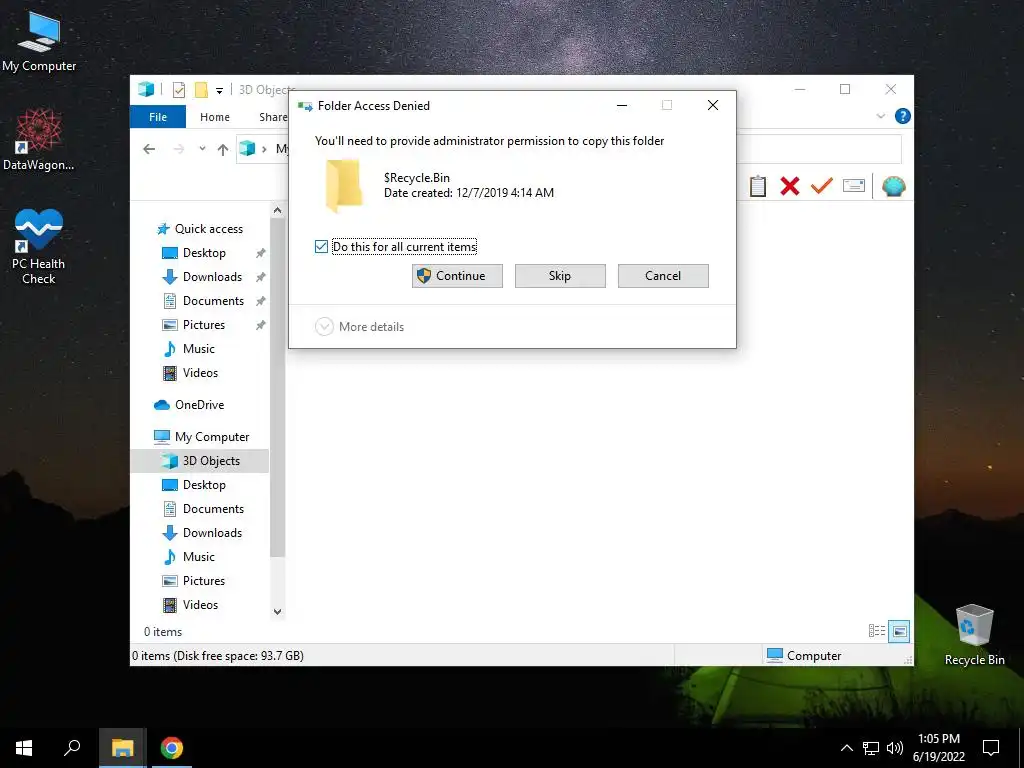Click the red X delete icon
1024x768 pixels.
[x=790, y=186]
